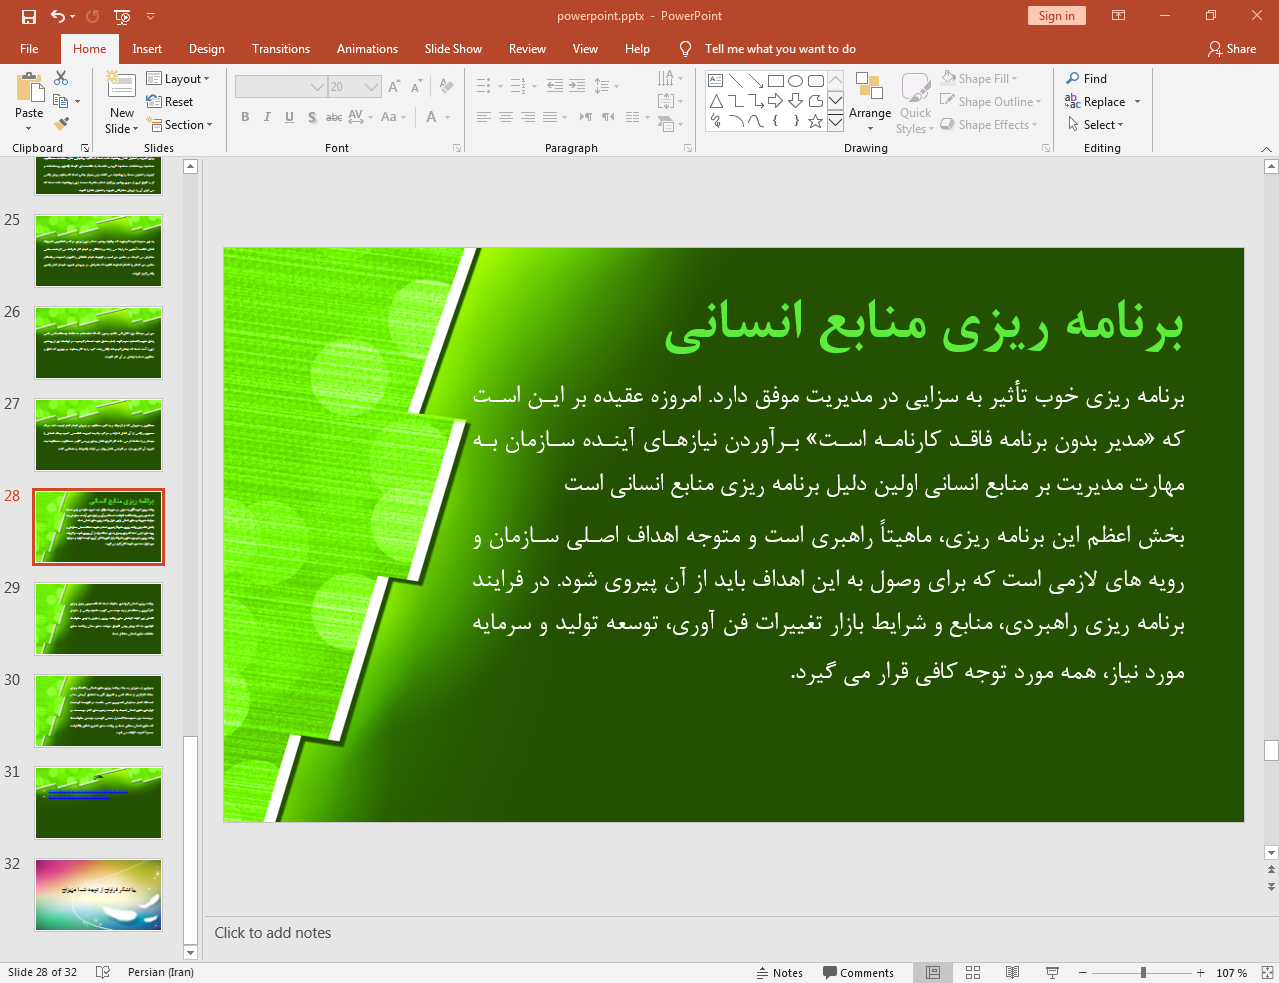This screenshot has width=1279, height=983.
Task: Toggle the Notes pane
Action: [780, 972]
